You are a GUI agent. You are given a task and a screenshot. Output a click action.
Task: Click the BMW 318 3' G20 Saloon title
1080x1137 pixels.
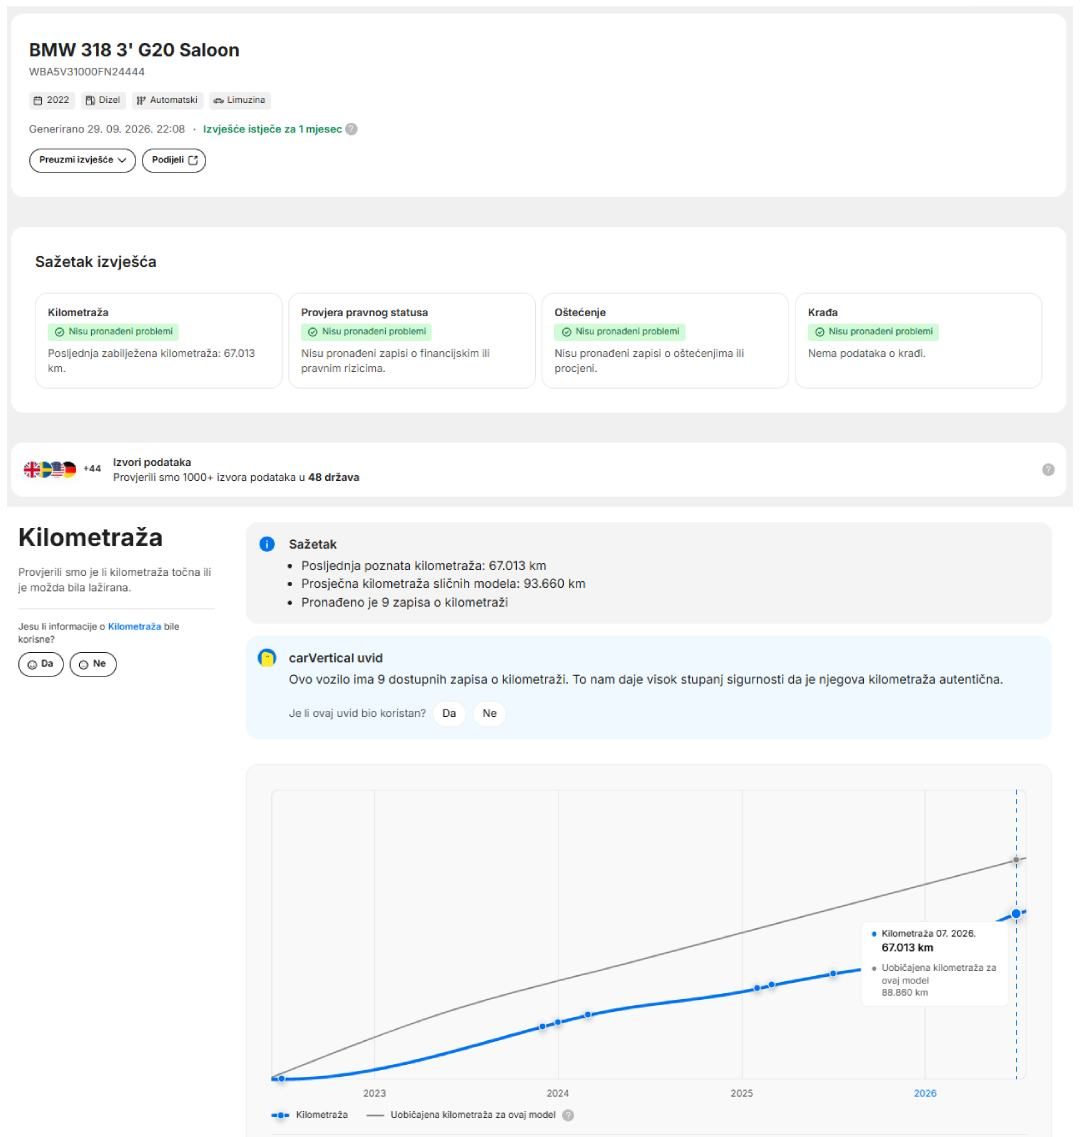(134, 50)
